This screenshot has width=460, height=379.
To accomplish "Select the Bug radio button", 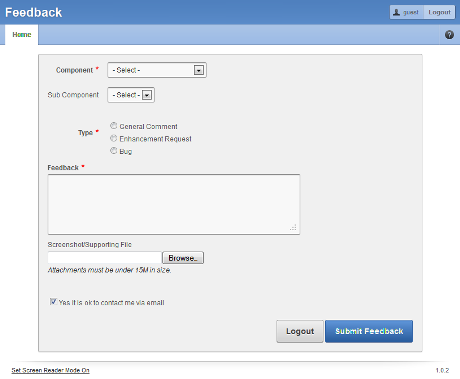I will [114, 151].
